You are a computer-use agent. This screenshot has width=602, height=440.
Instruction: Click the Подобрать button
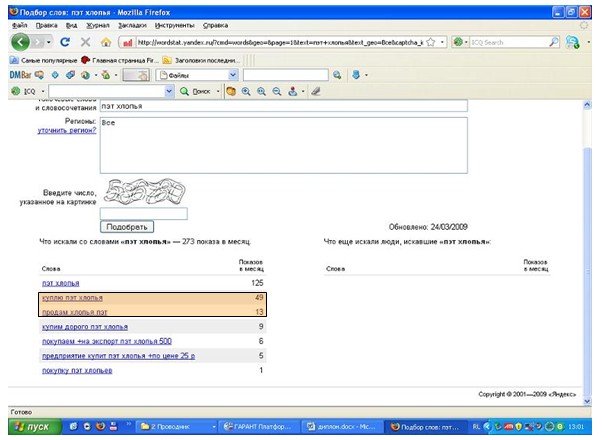127,227
